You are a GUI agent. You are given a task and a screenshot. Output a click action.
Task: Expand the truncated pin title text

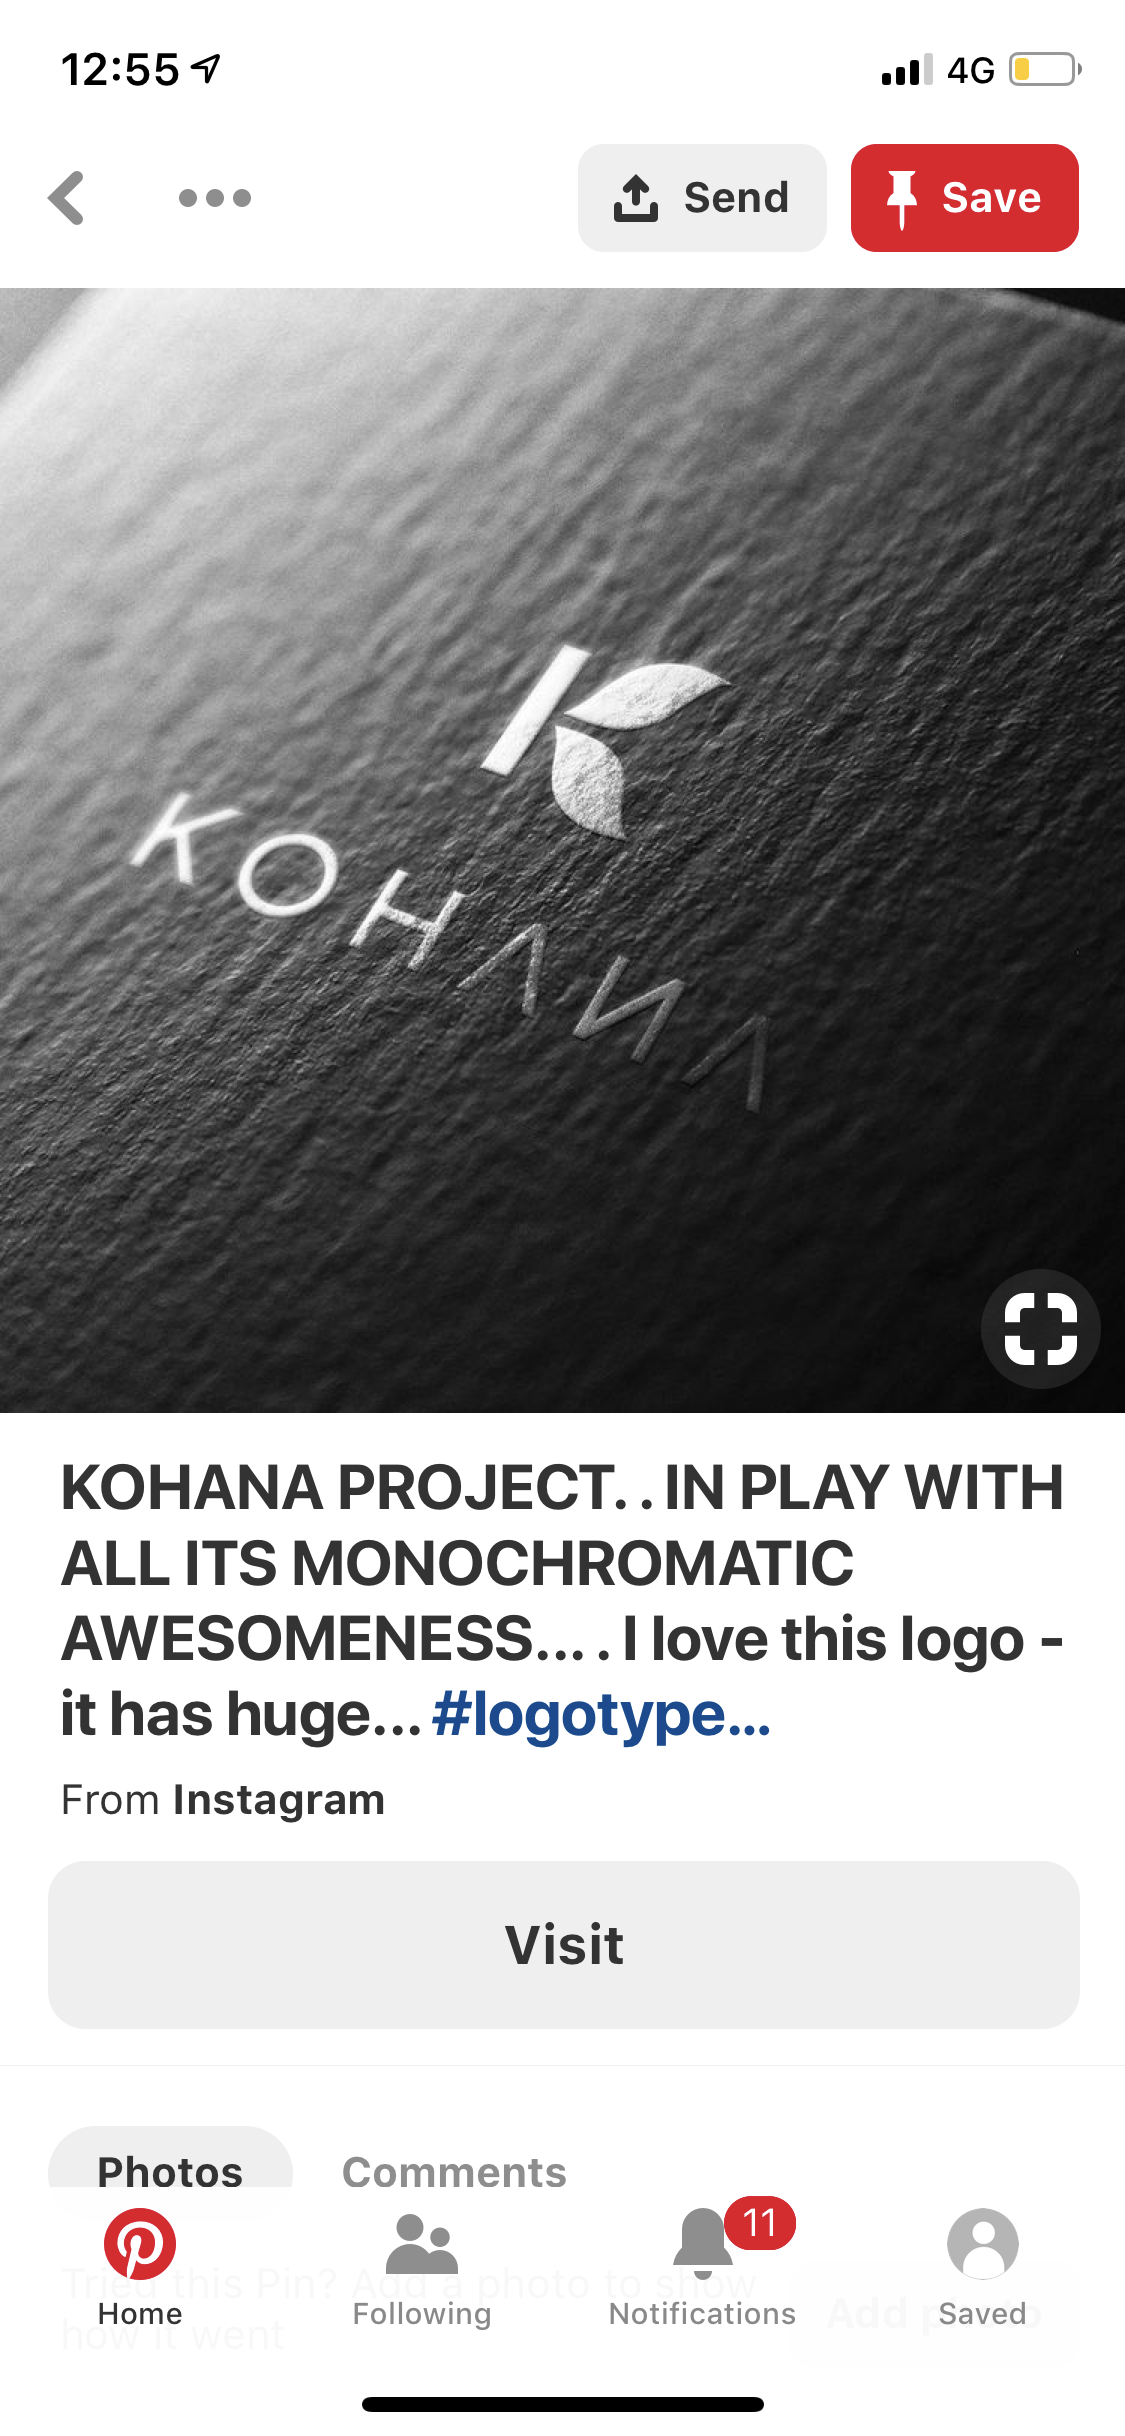tap(562, 1600)
